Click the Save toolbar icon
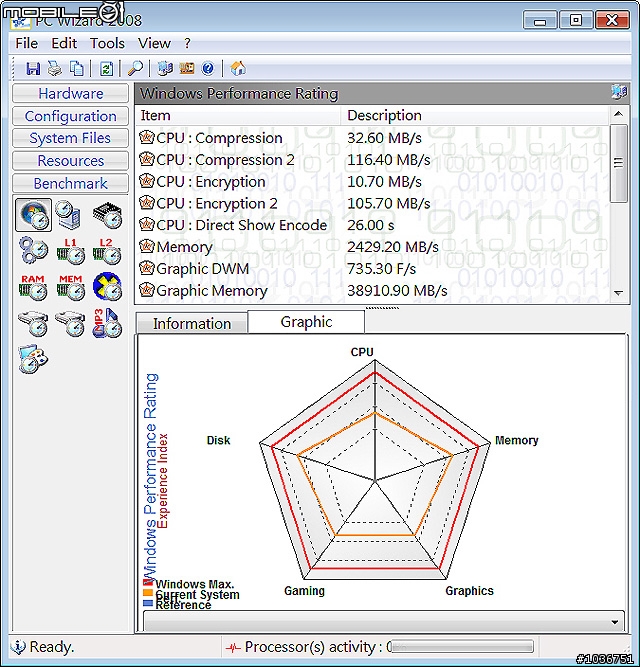 (x=33, y=68)
